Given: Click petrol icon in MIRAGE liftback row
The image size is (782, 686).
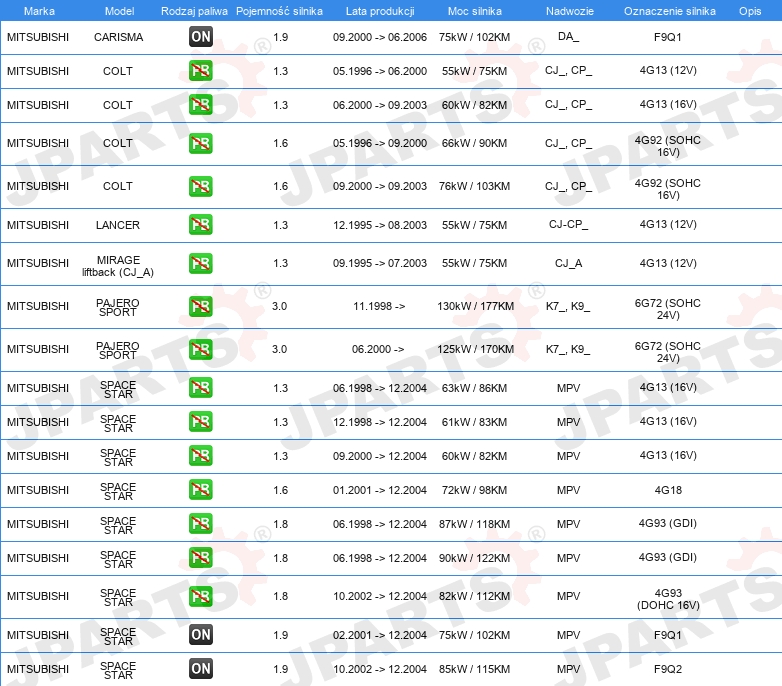Looking at the screenshot, I should point(201,263).
